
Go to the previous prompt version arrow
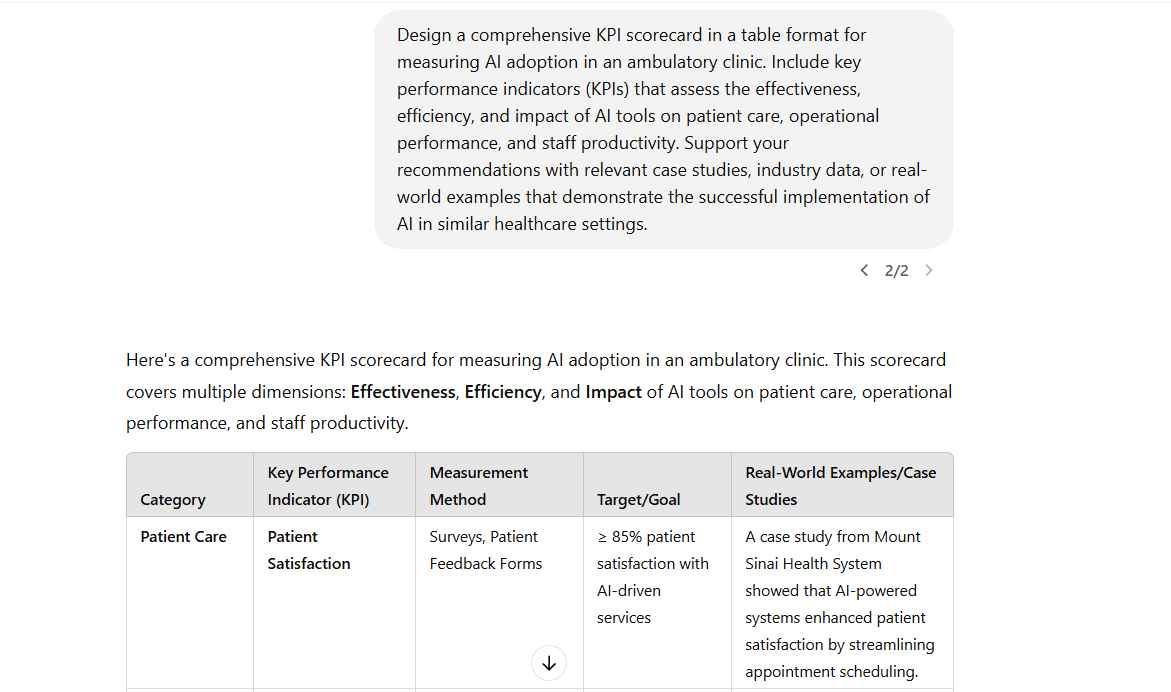tap(864, 270)
